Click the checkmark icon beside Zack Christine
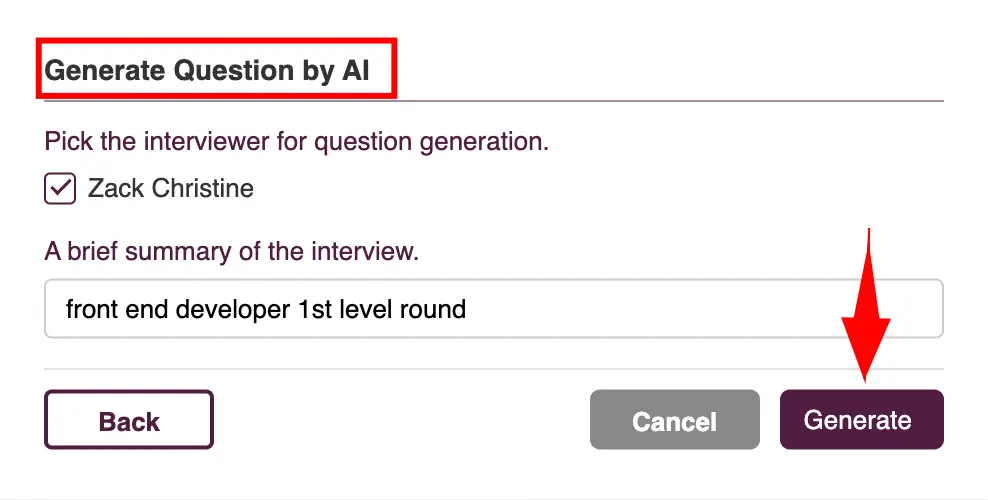 [60, 188]
